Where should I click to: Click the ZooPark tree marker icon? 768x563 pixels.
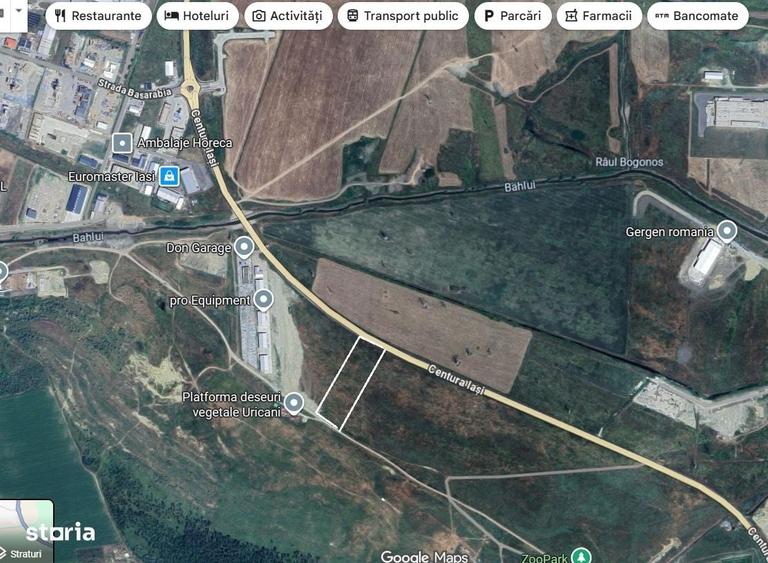click(x=581, y=556)
